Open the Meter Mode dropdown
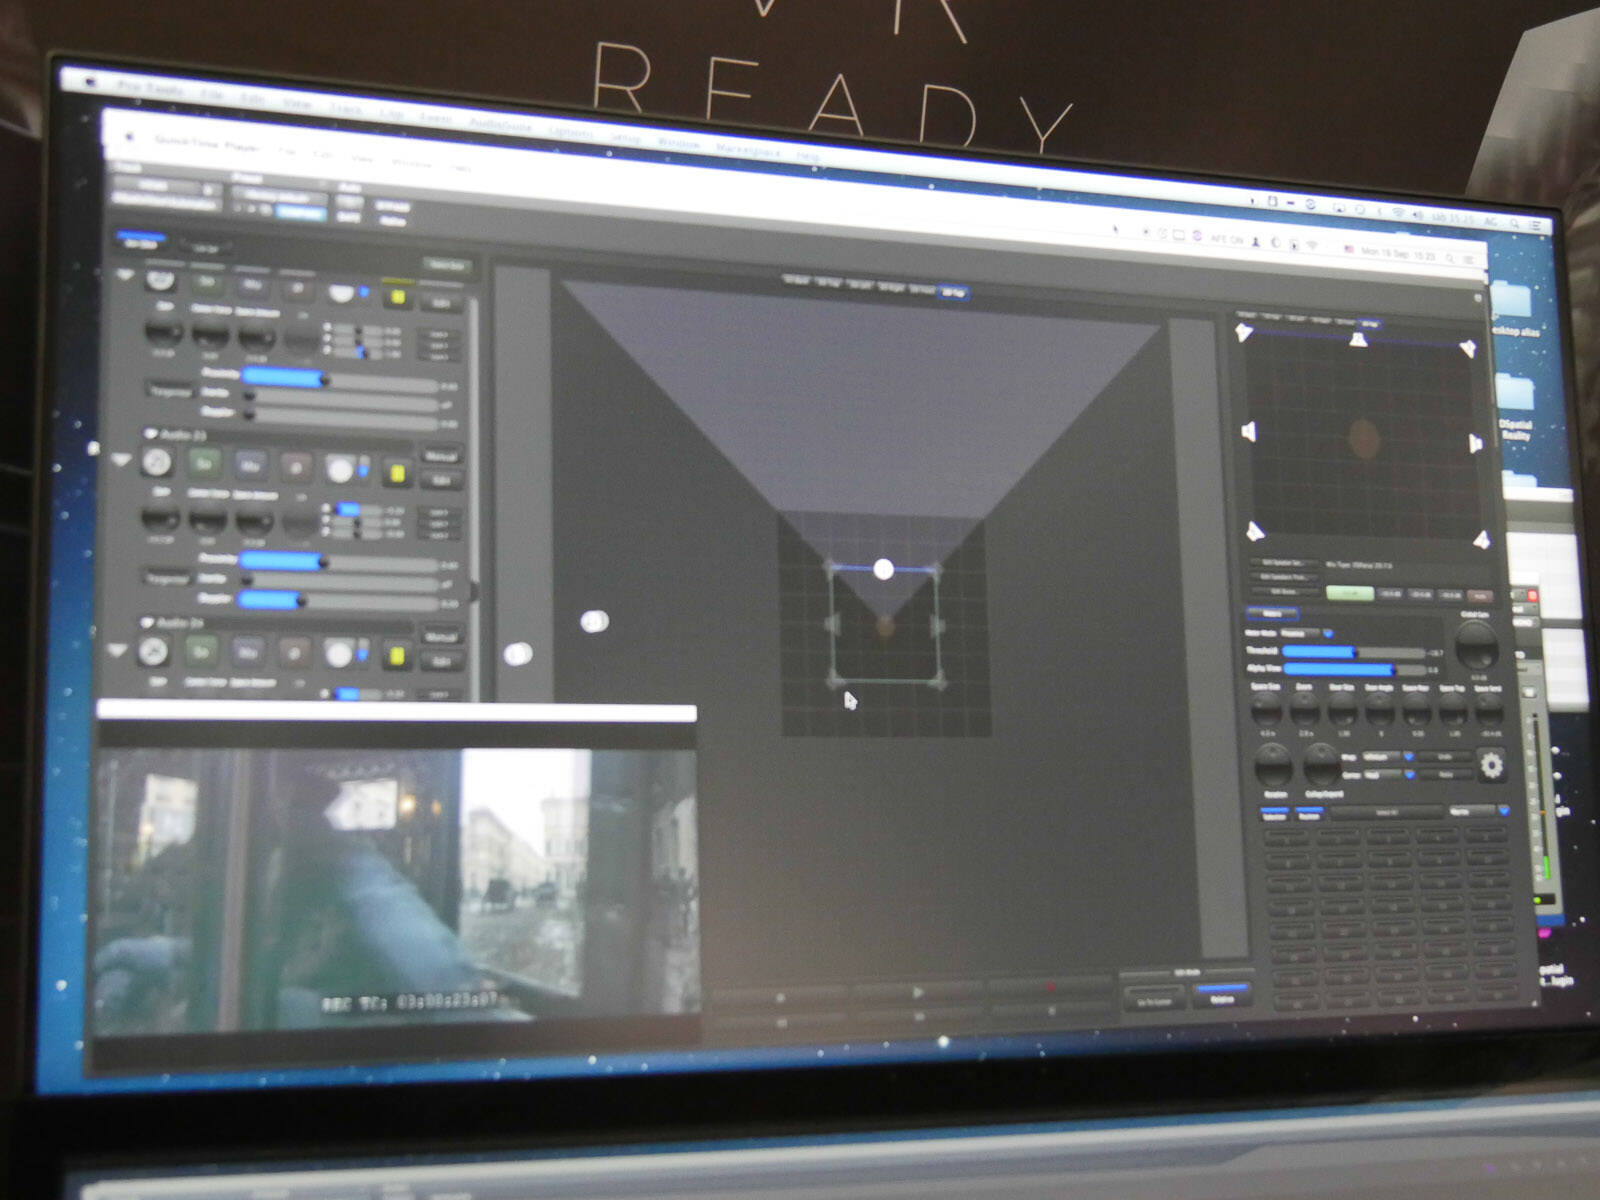The width and height of the screenshot is (1600, 1200). tap(1304, 633)
